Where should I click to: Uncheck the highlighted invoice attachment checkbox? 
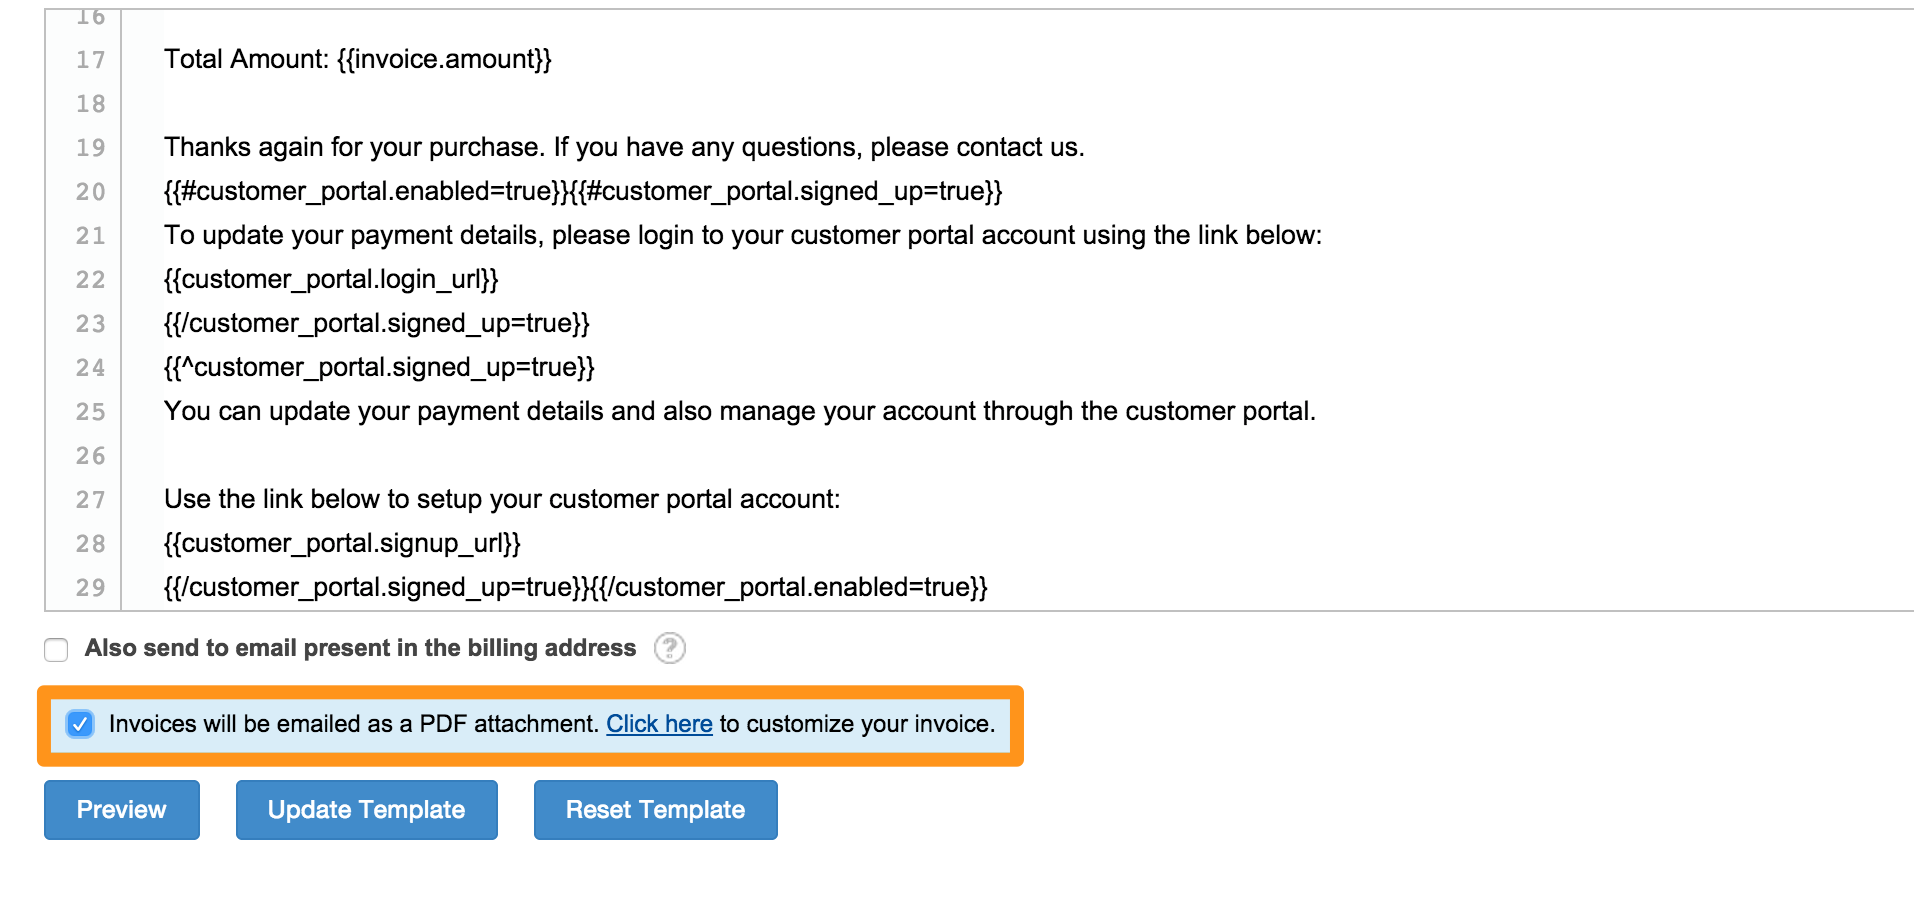[x=80, y=724]
